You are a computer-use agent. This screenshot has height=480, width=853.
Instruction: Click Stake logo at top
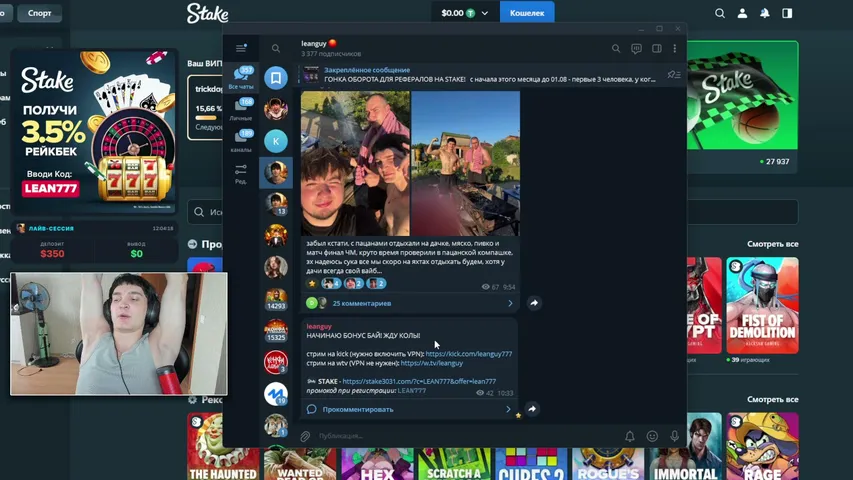207,13
